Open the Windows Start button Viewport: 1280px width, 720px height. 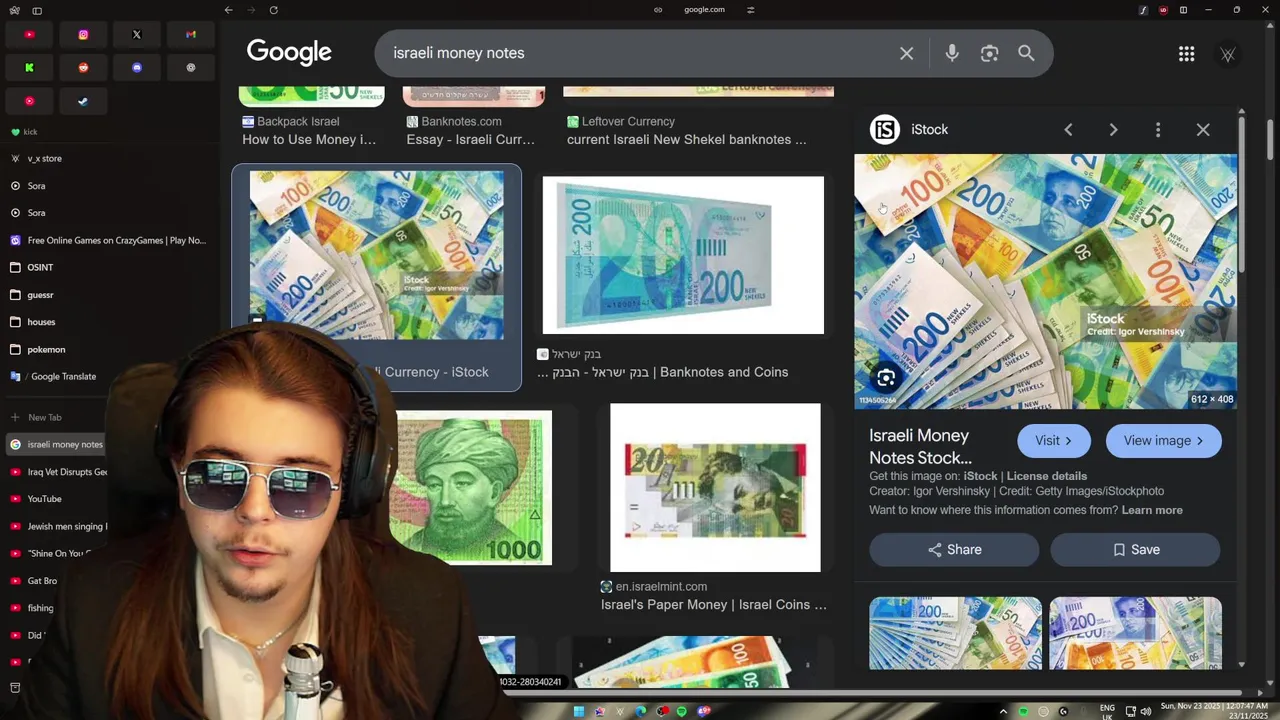[579, 711]
